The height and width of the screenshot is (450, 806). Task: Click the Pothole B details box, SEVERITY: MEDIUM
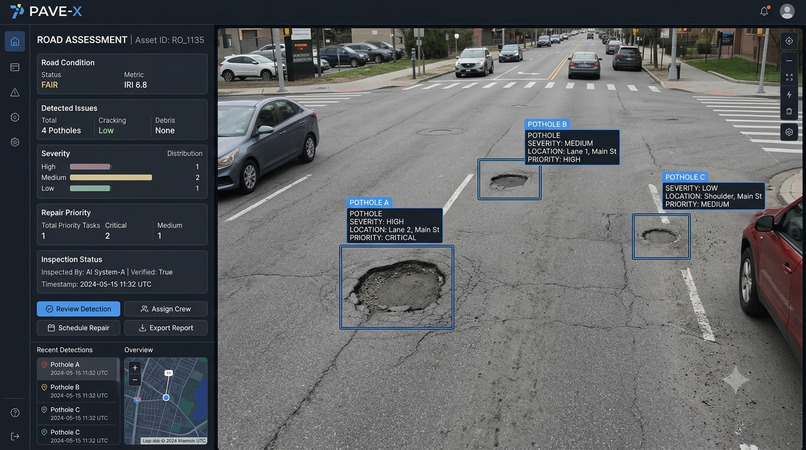click(572, 147)
